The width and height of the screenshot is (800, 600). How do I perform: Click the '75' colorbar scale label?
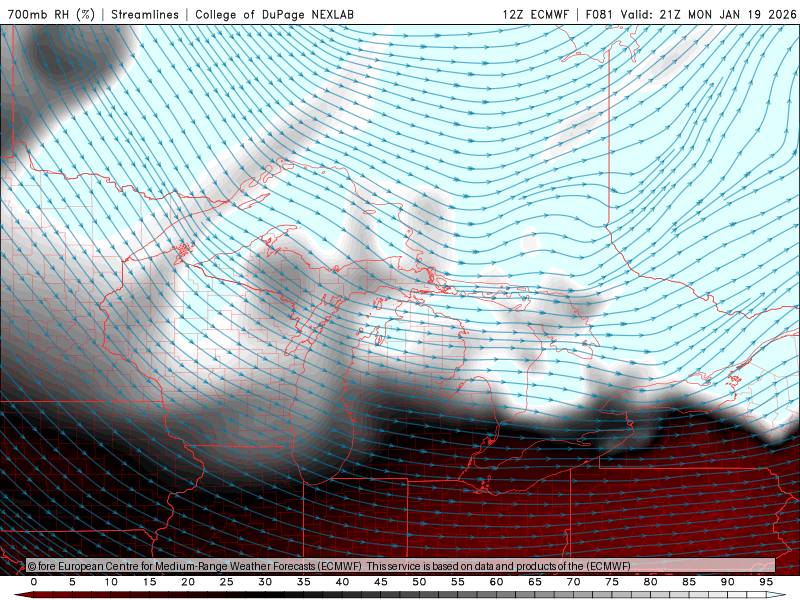612,582
